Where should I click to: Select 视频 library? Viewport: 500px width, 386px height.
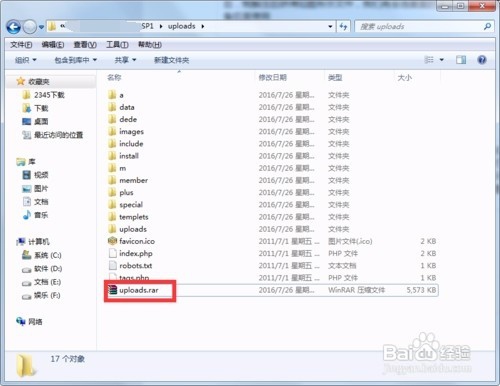click(x=41, y=175)
